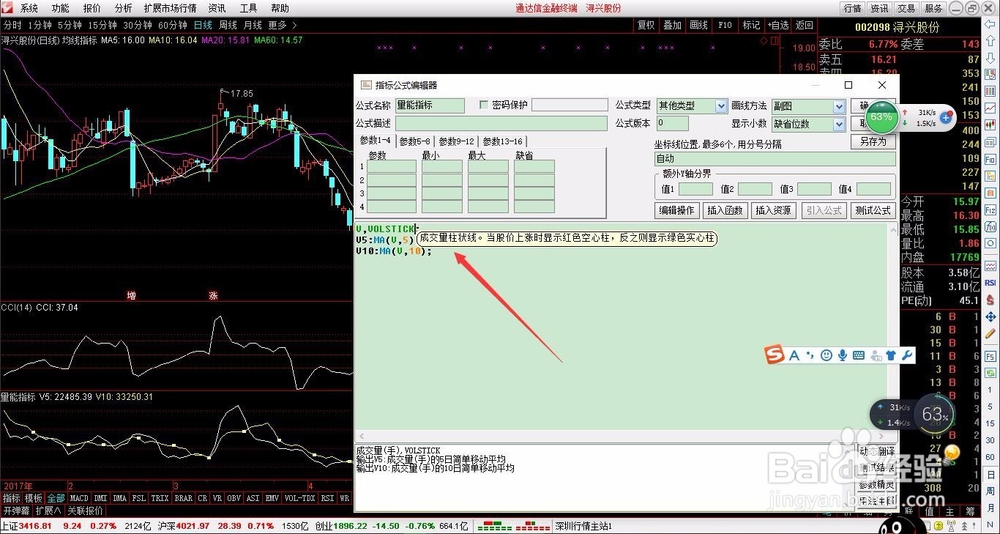Click the down arrow sidebar icon
This screenshot has height=534, width=1000.
[990, 59]
